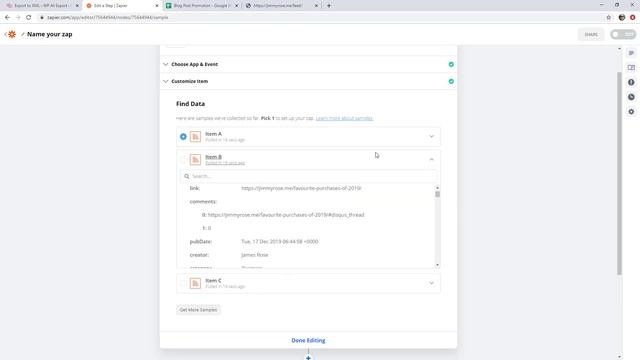Click the main page vertical scrollbar
The width and height of the screenshot is (640, 360).
click(619, 173)
